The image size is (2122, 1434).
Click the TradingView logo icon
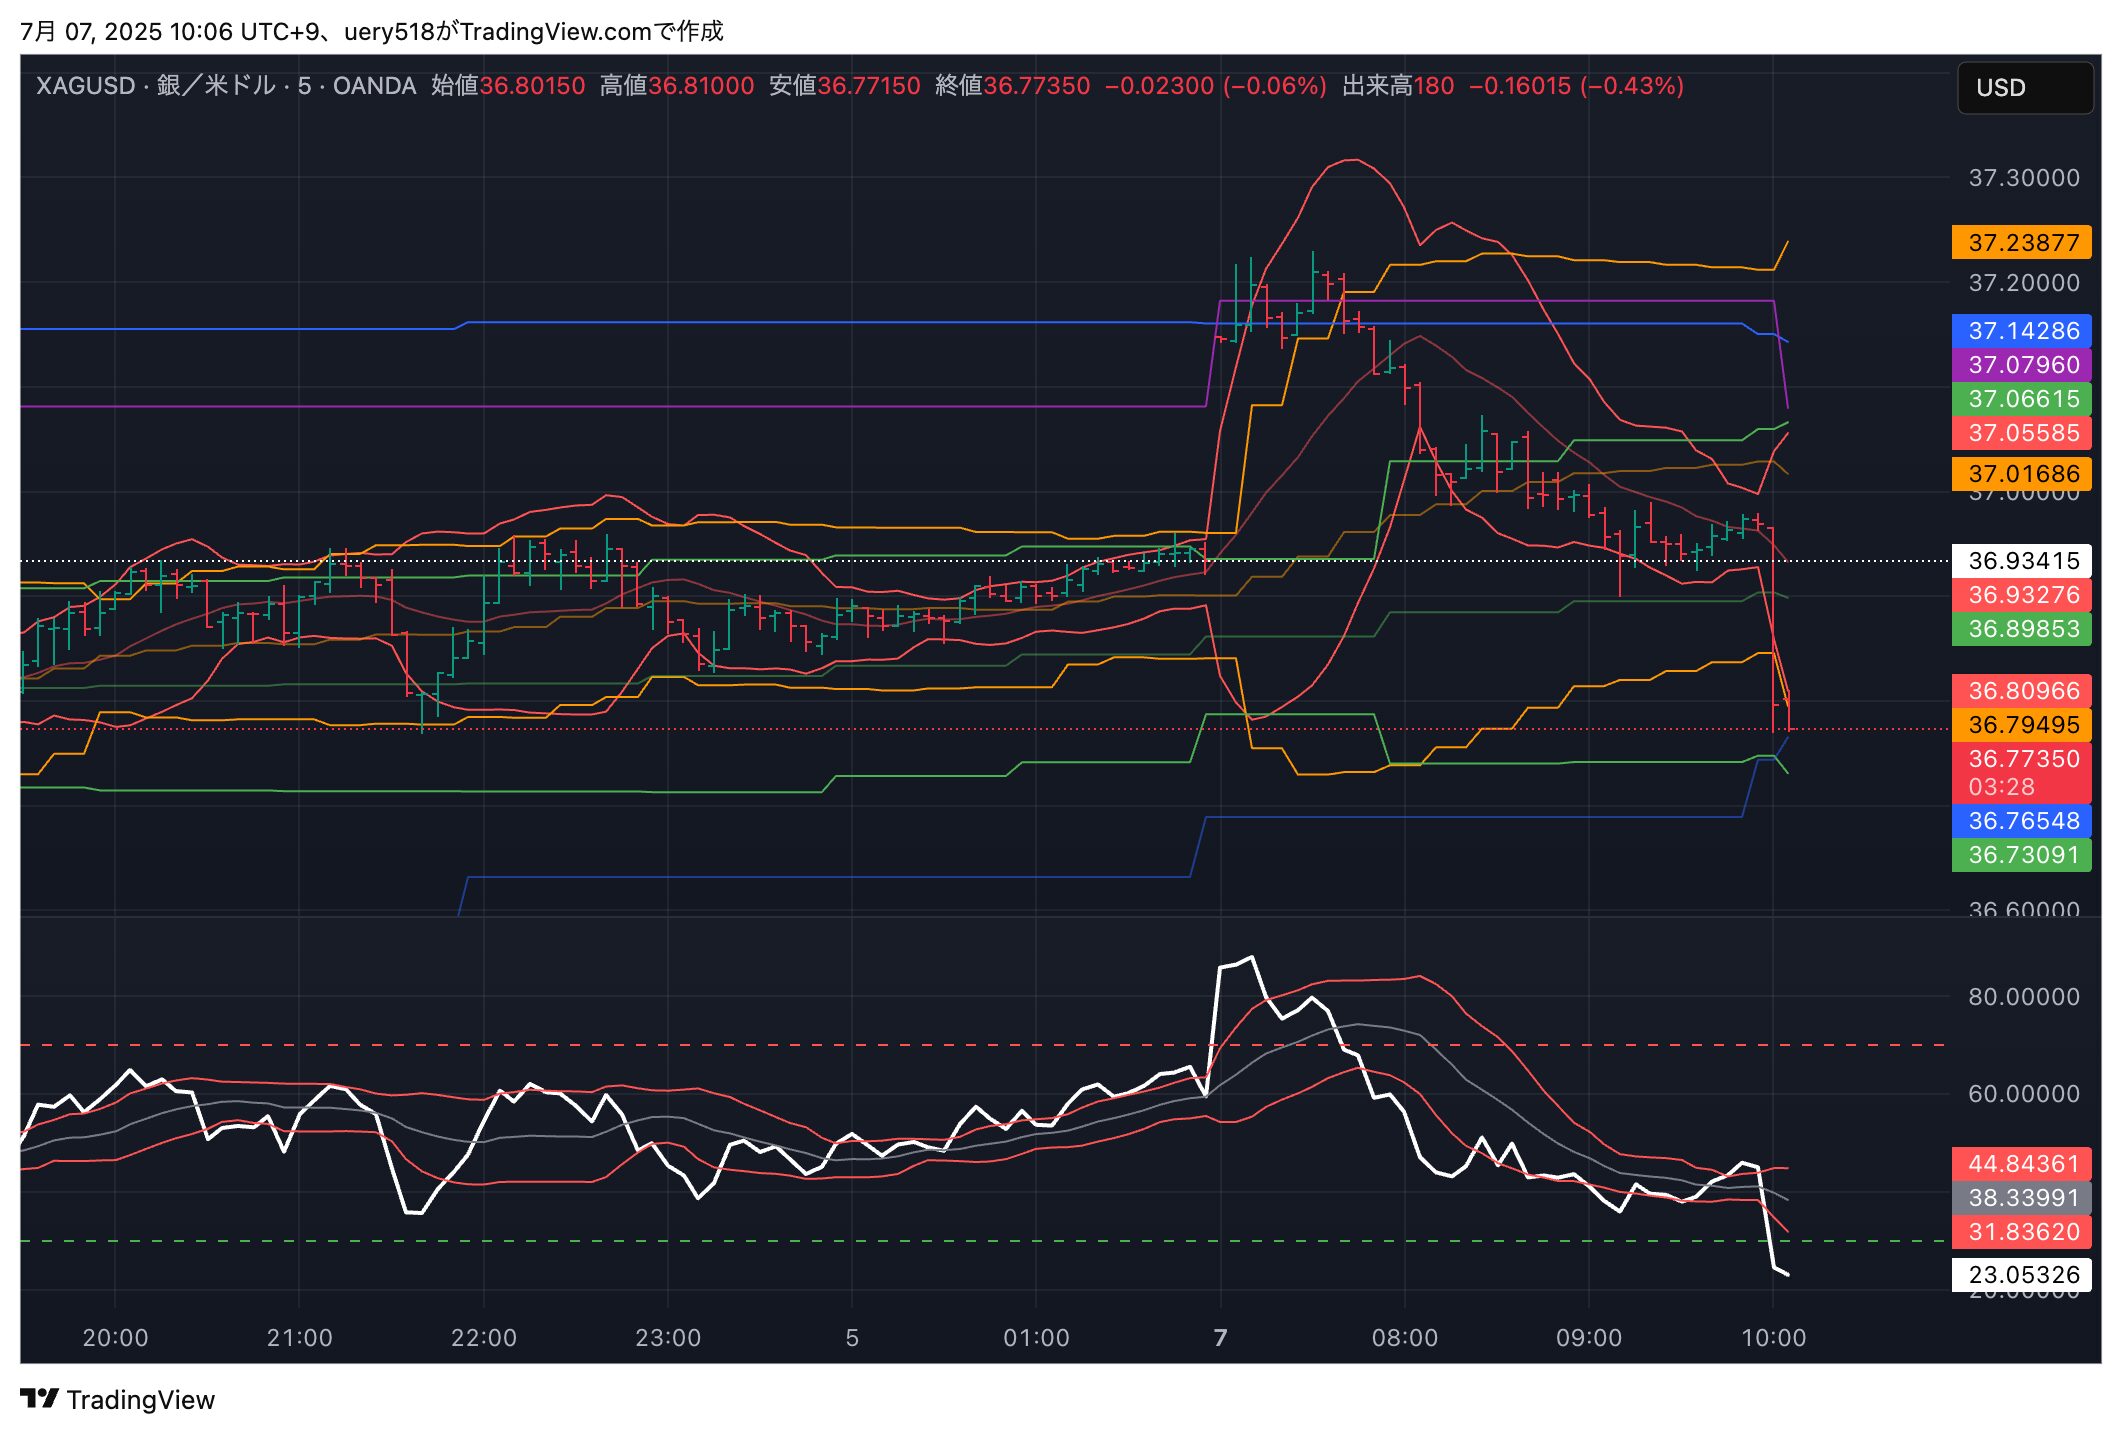pyautogui.click(x=40, y=1398)
